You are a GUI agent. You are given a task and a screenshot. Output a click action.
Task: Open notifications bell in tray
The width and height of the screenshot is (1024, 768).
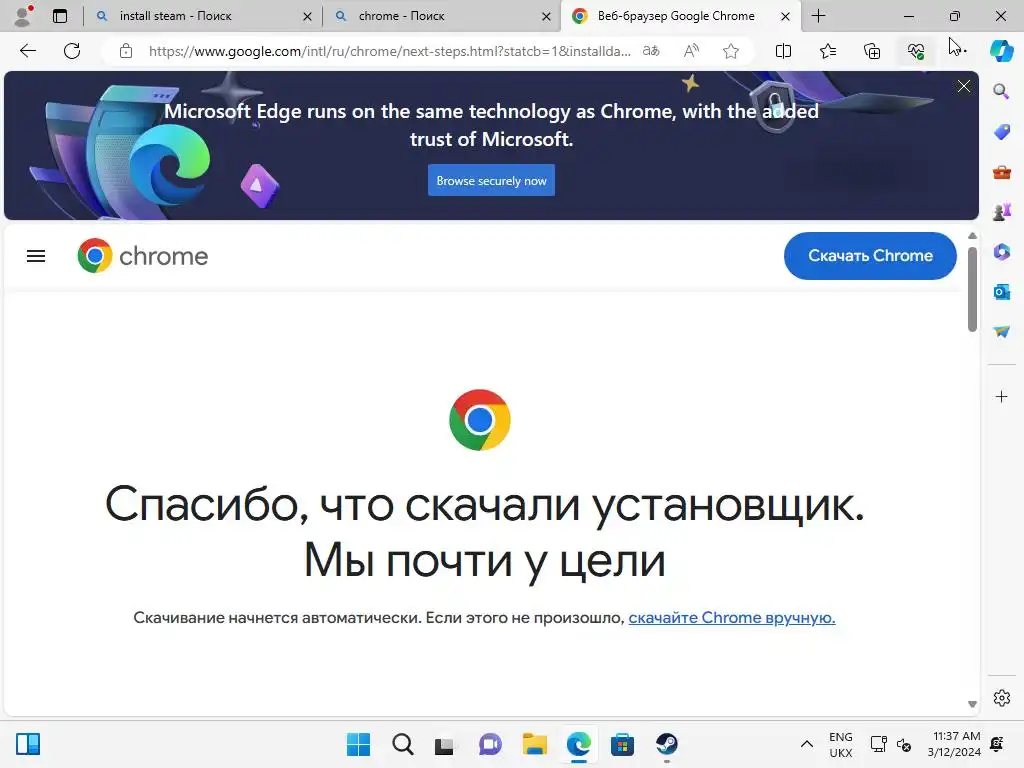[x=997, y=744]
